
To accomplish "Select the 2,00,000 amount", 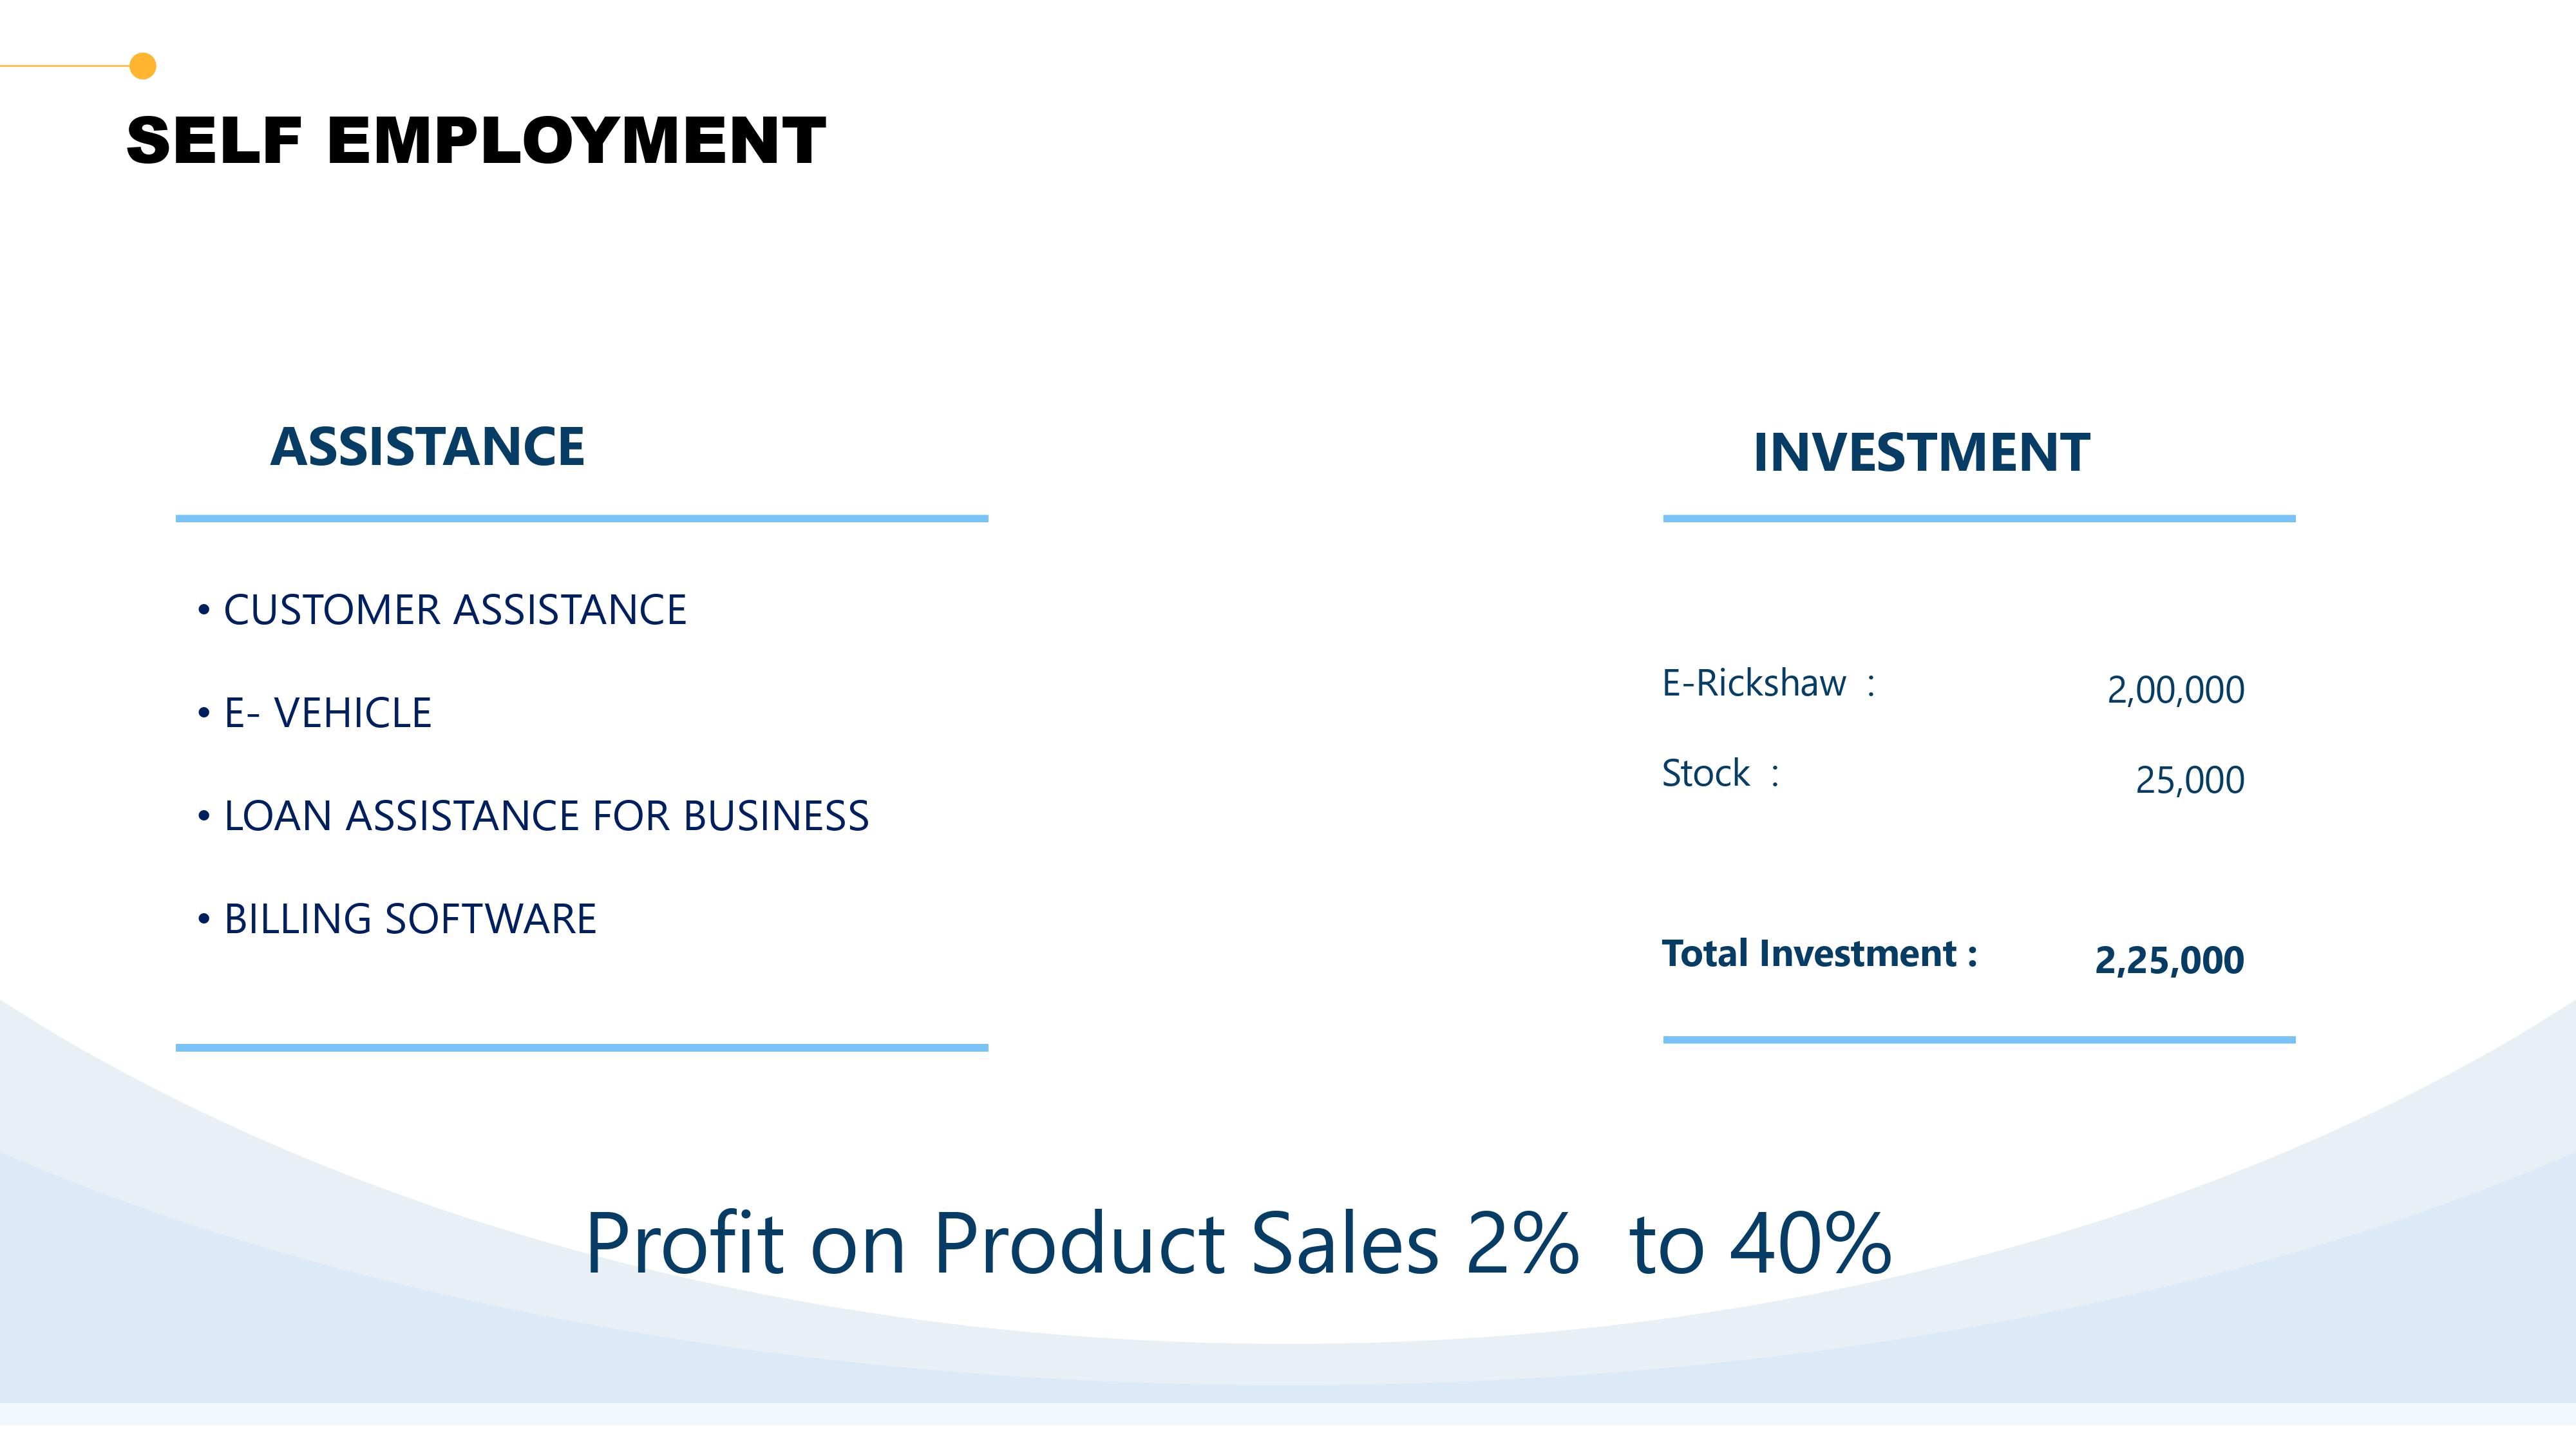I will (x=2175, y=690).
